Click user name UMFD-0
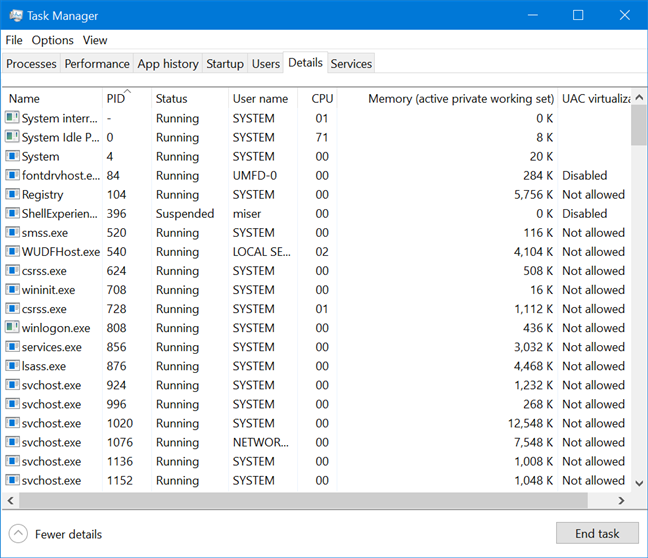Screen dimensions: 648x558 tap(255, 176)
